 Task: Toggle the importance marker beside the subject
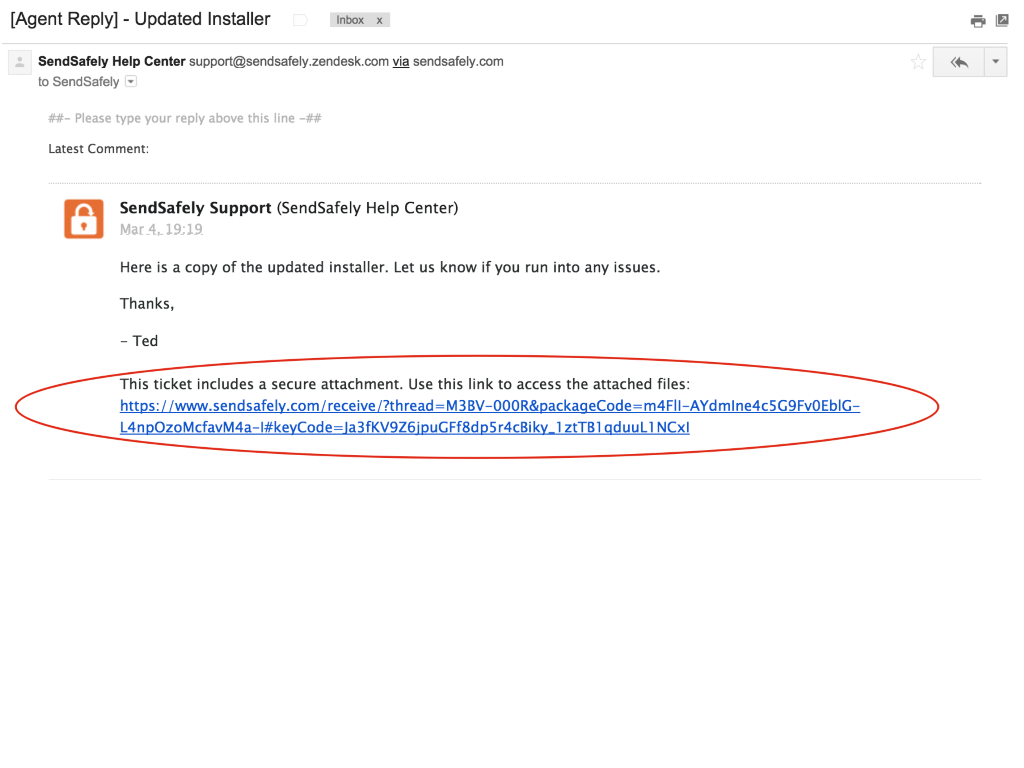pos(301,20)
